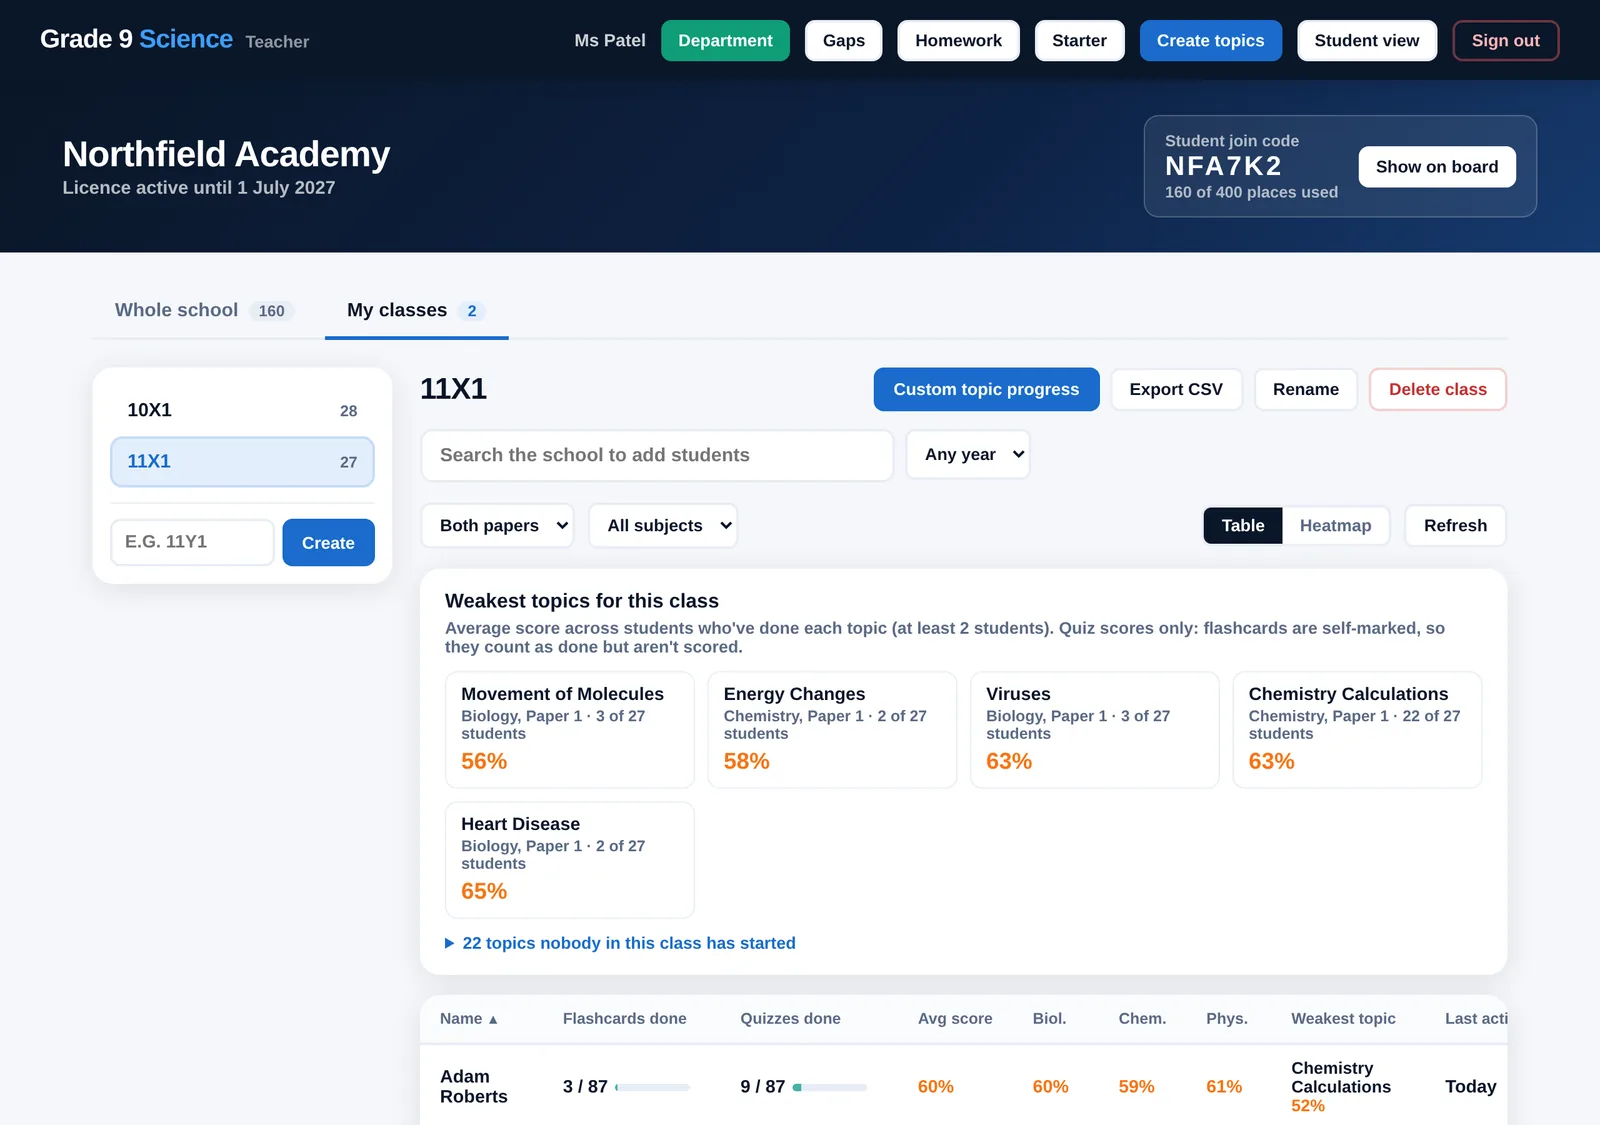This screenshot has height=1125, width=1600.
Task: Click Grade 9 Science logo
Action: coord(136,39)
